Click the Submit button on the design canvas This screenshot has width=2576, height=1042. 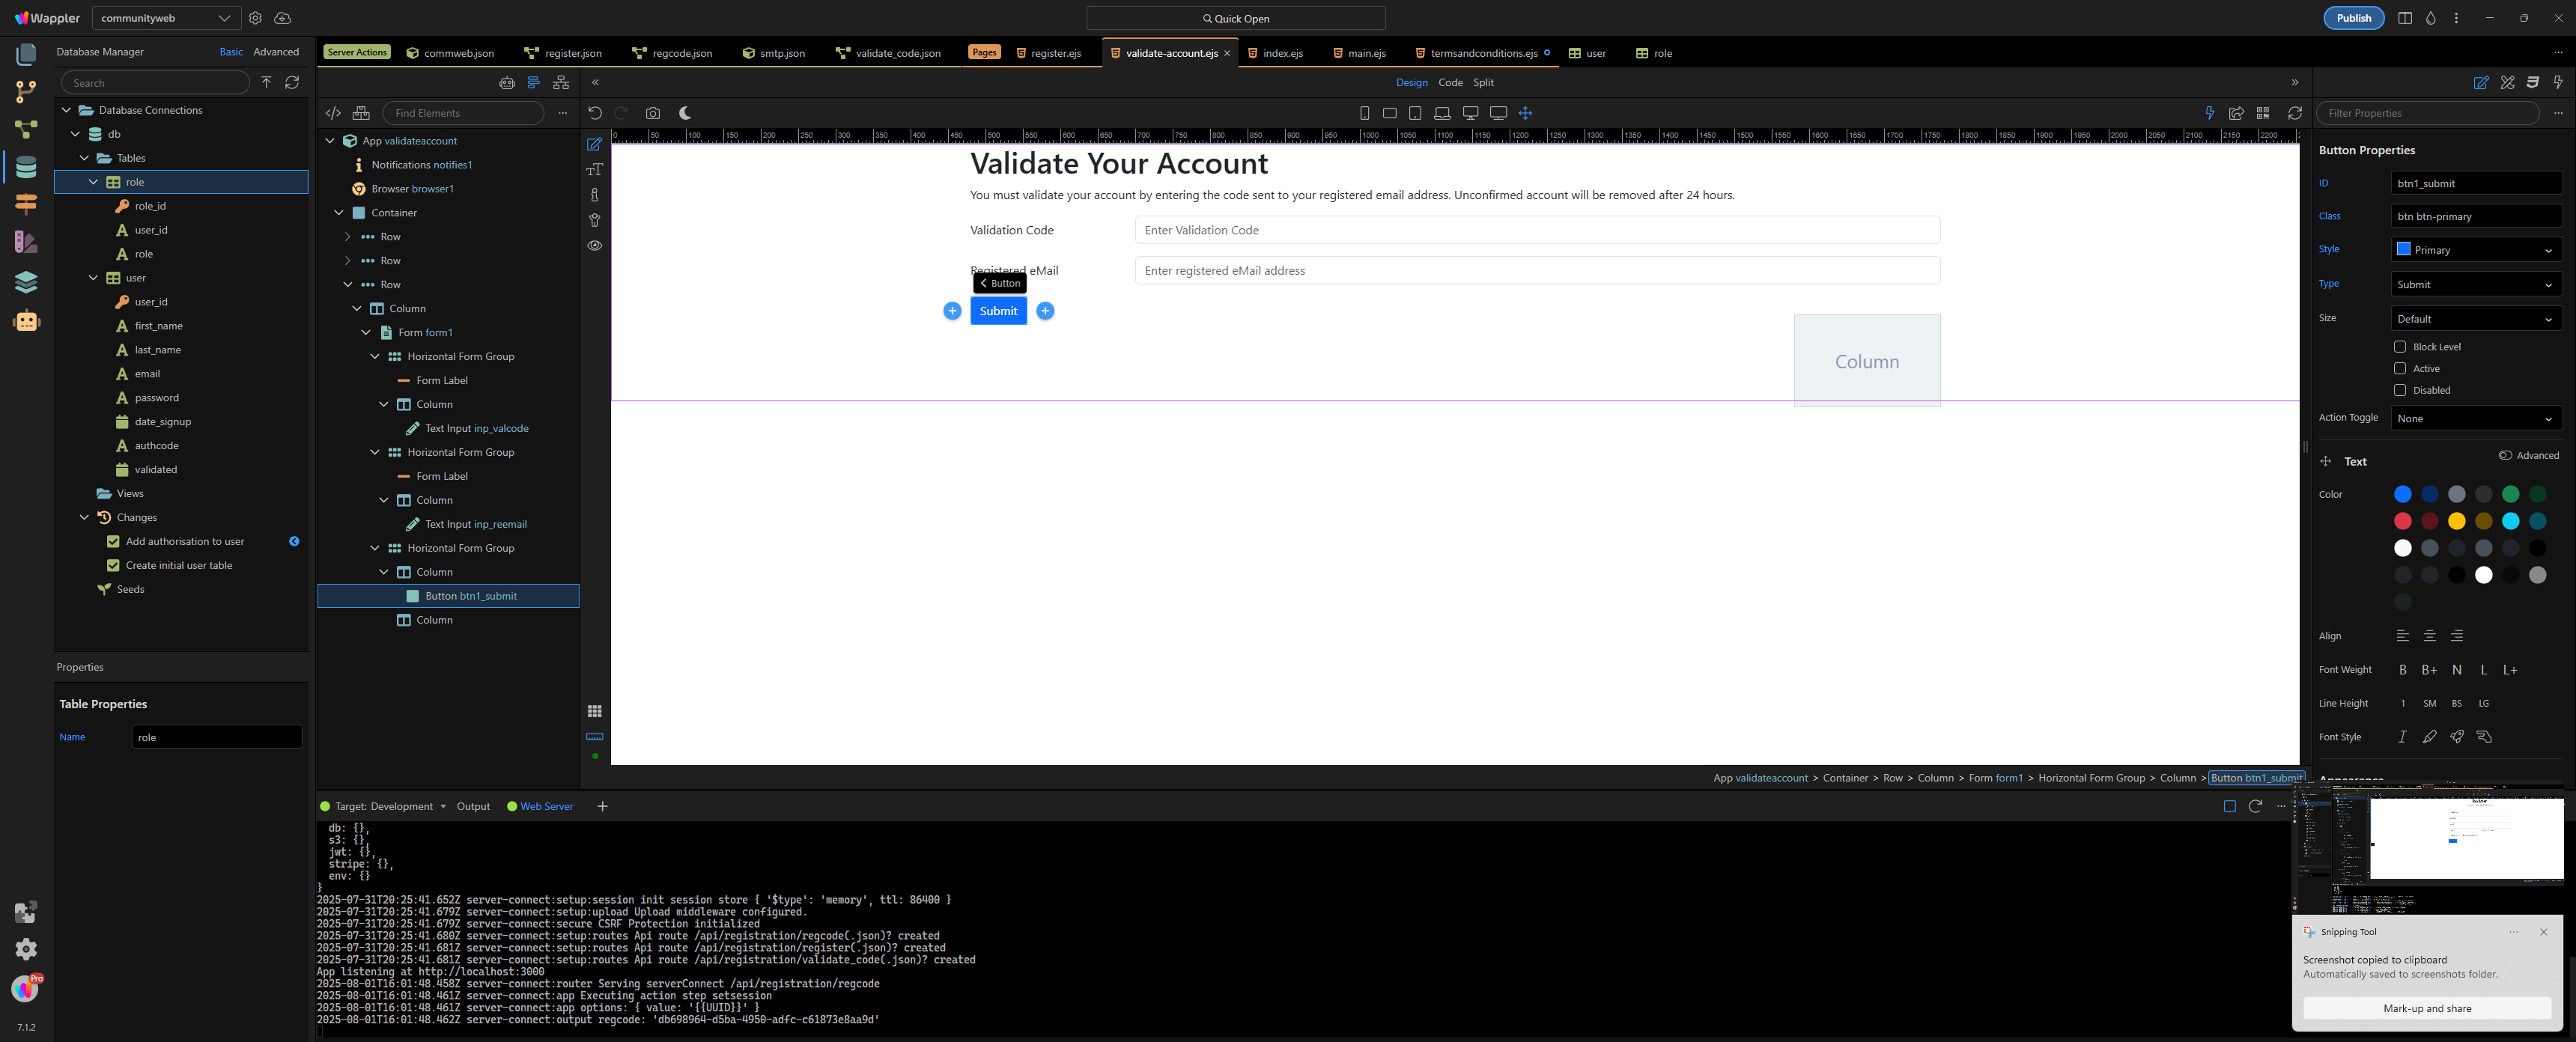(x=998, y=311)
